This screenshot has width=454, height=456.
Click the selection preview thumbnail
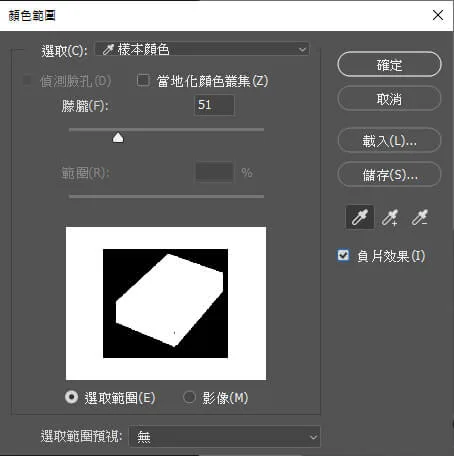click(x=166, y=303)
